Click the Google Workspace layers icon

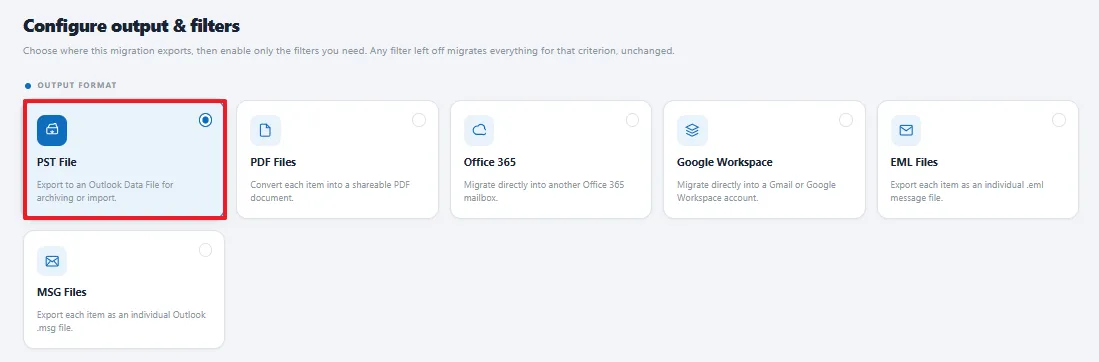point(692,130)
